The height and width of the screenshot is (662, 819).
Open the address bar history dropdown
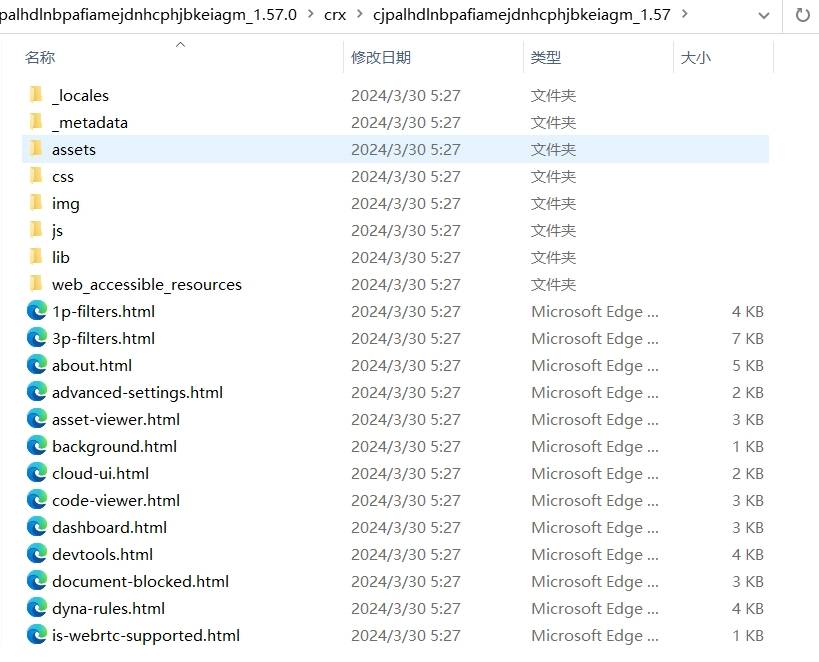coord(764,15)
